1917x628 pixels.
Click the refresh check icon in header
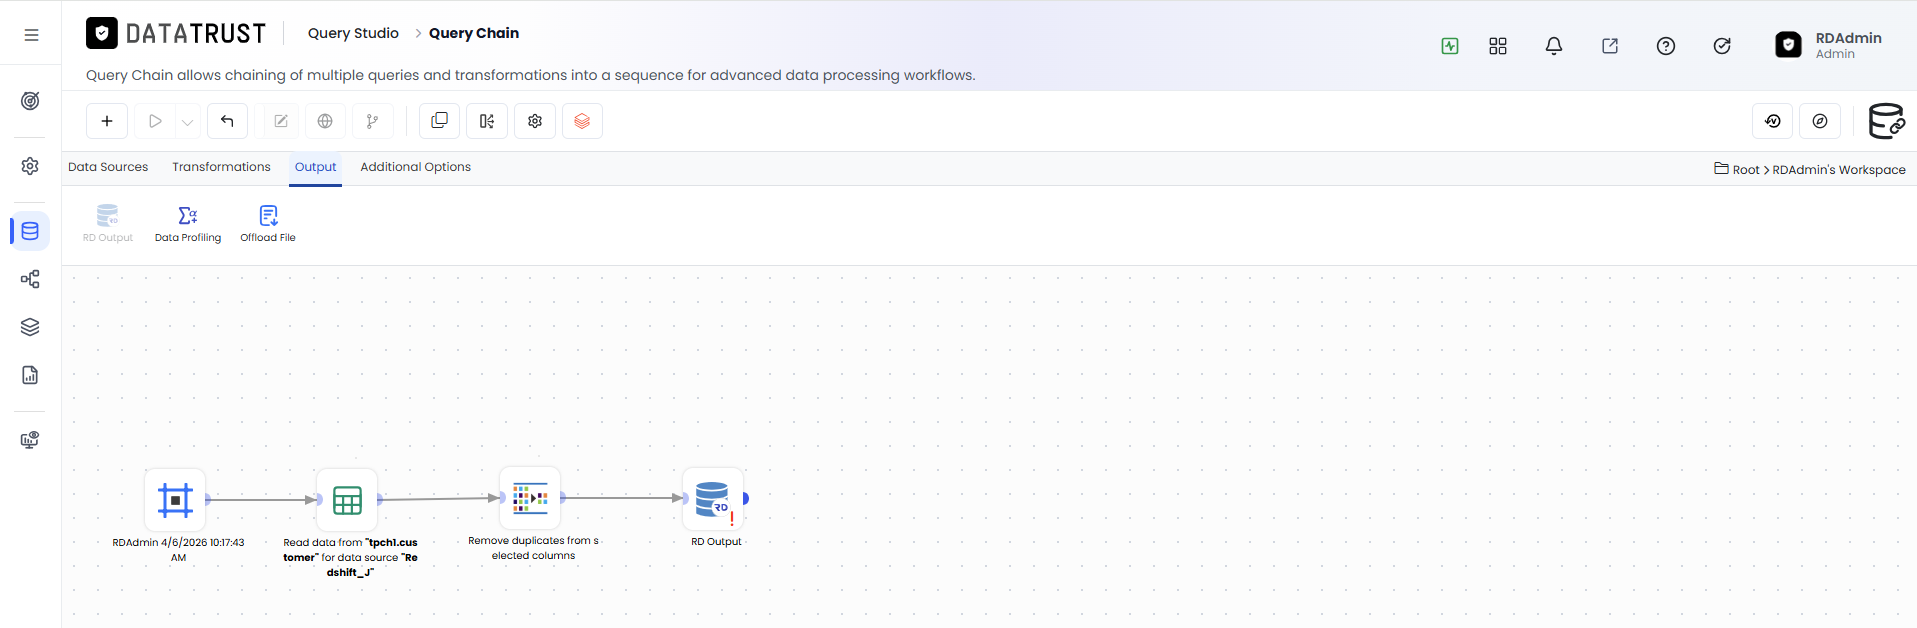click(x=1722, y=46)
